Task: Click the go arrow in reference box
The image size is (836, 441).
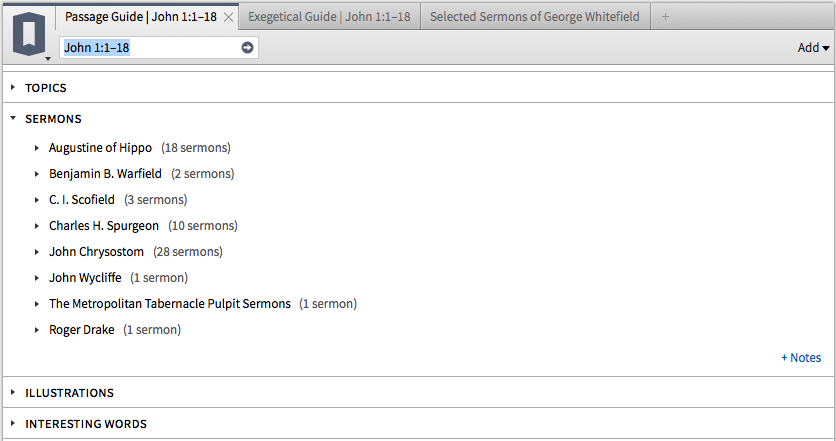Action: click(x=247, y=47)
